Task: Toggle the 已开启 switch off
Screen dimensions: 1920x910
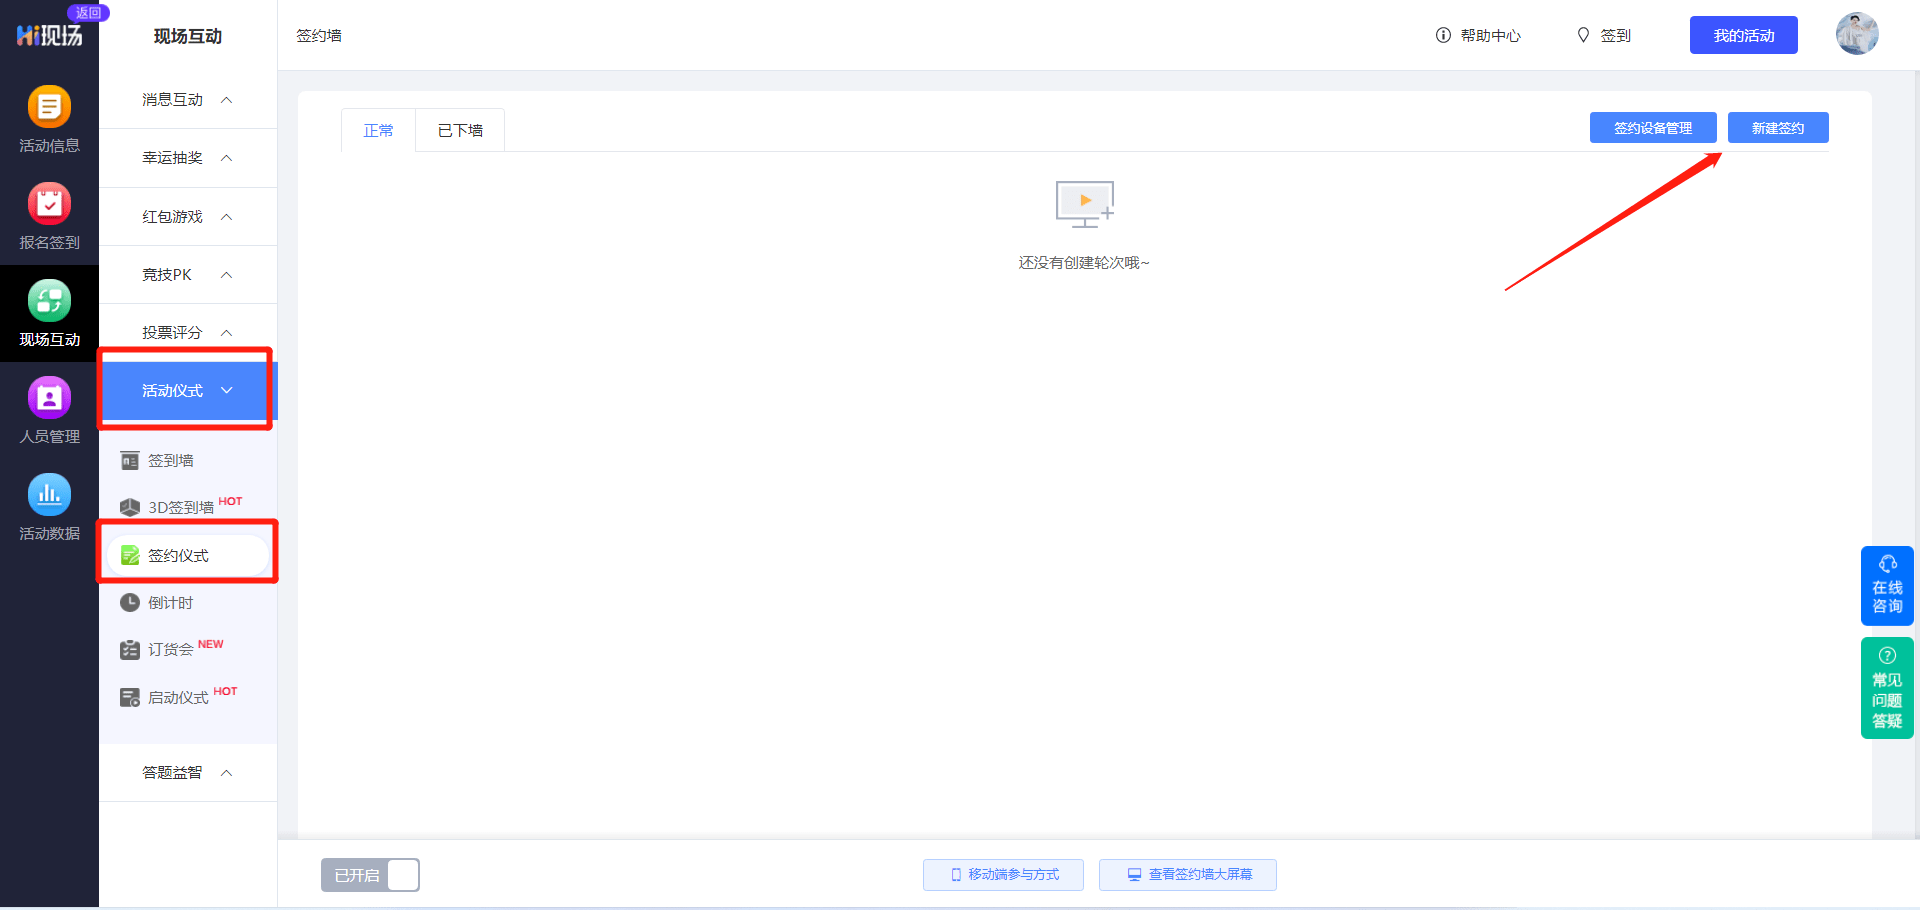Action: click(x=370, y=875)
